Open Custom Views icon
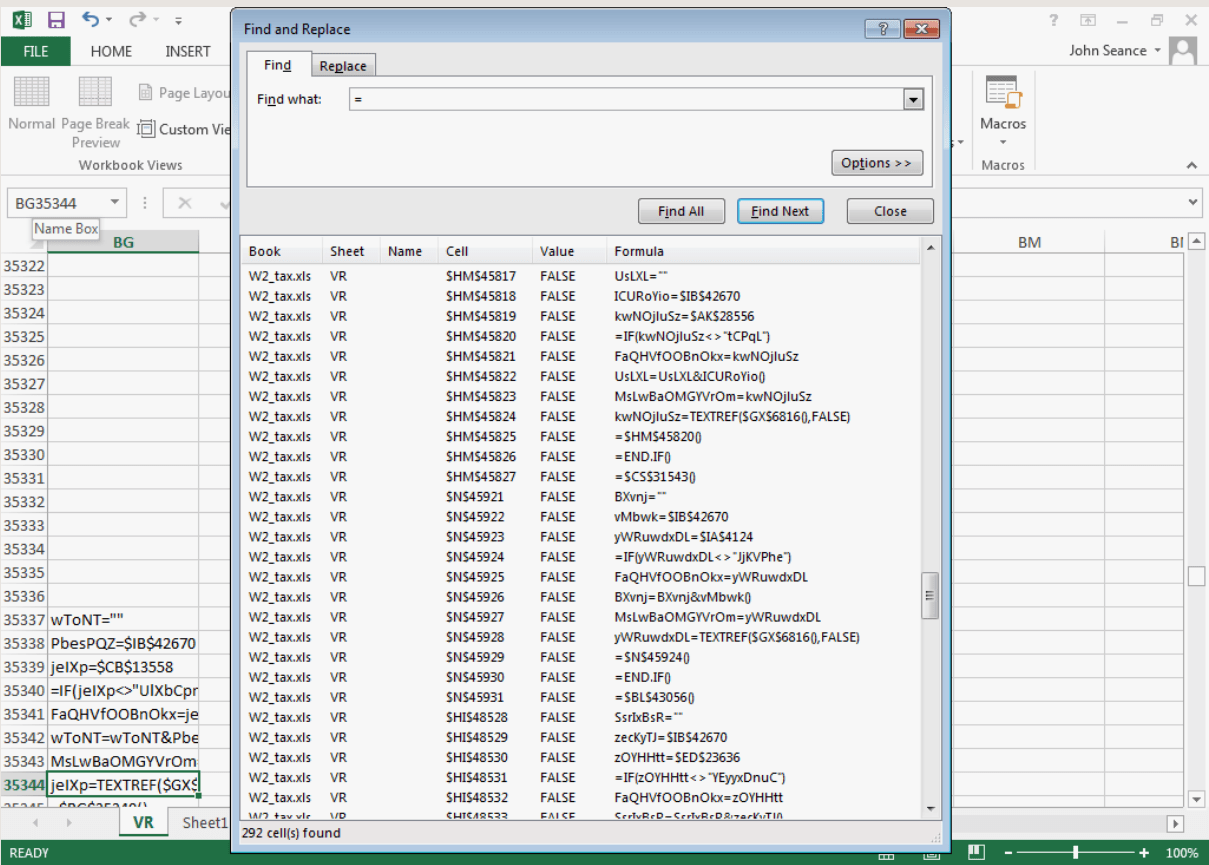This screenshot has width=1209, height=865. (x=147, y=129)
